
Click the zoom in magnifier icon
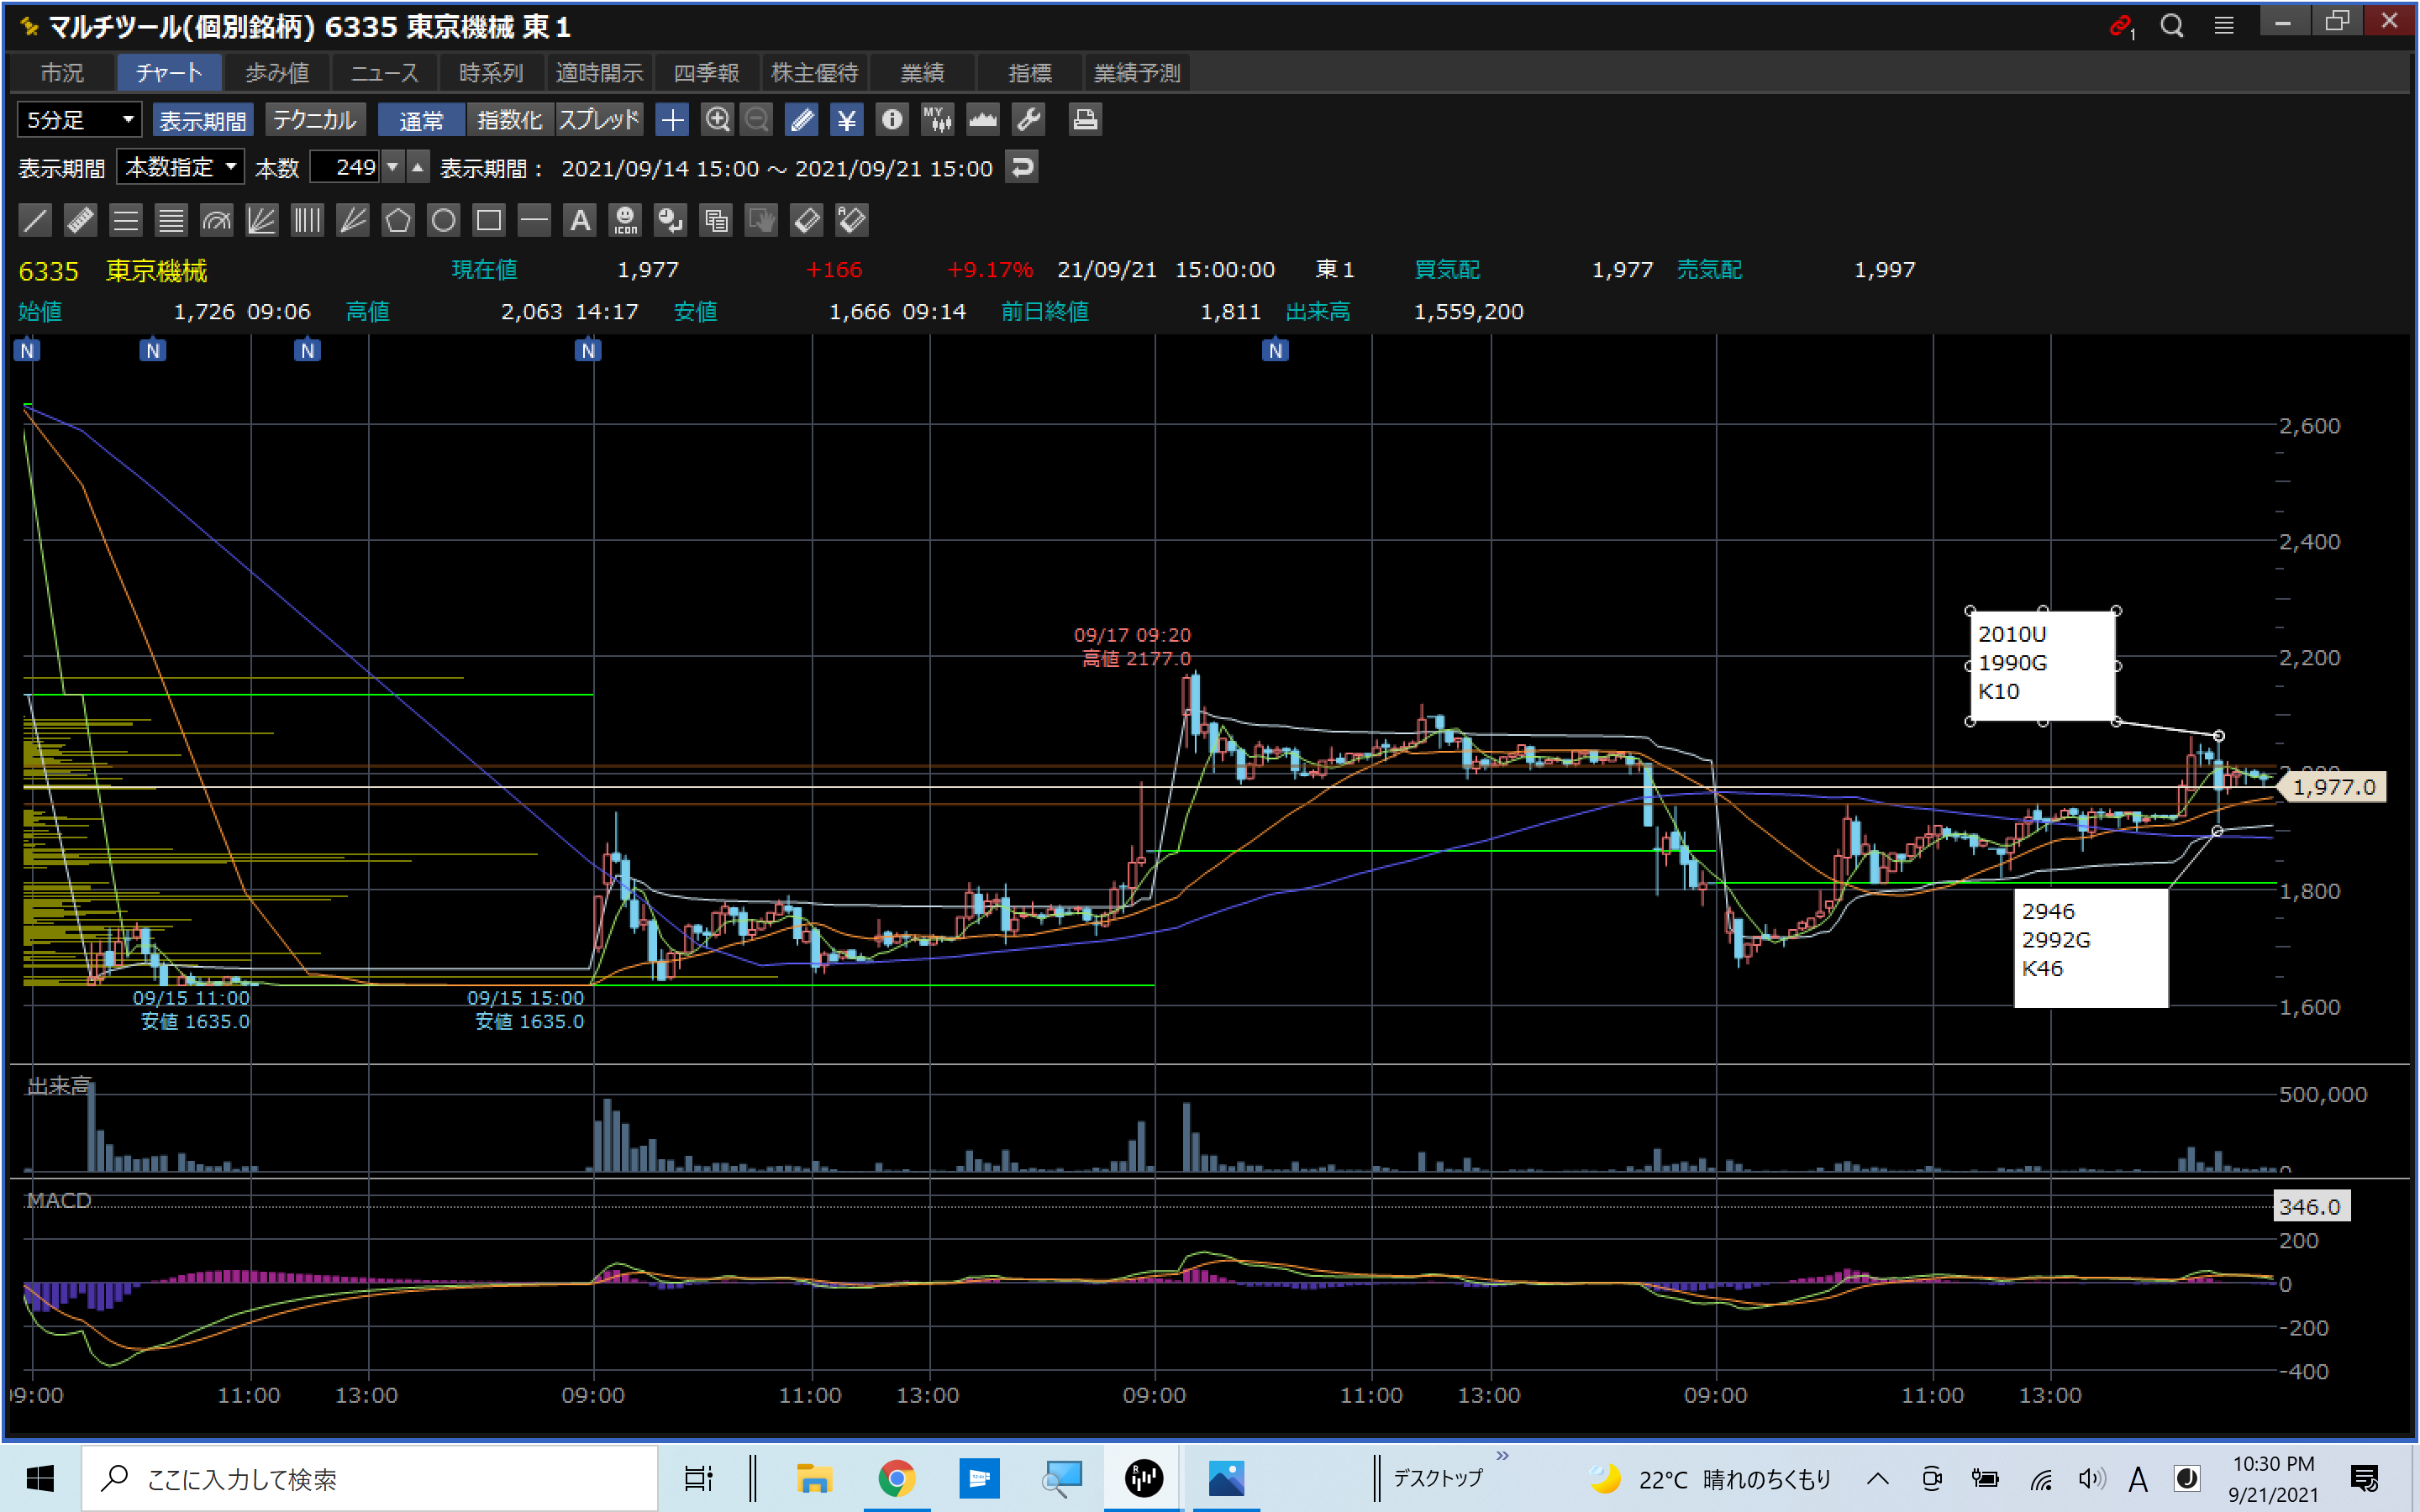click(717, 120)
